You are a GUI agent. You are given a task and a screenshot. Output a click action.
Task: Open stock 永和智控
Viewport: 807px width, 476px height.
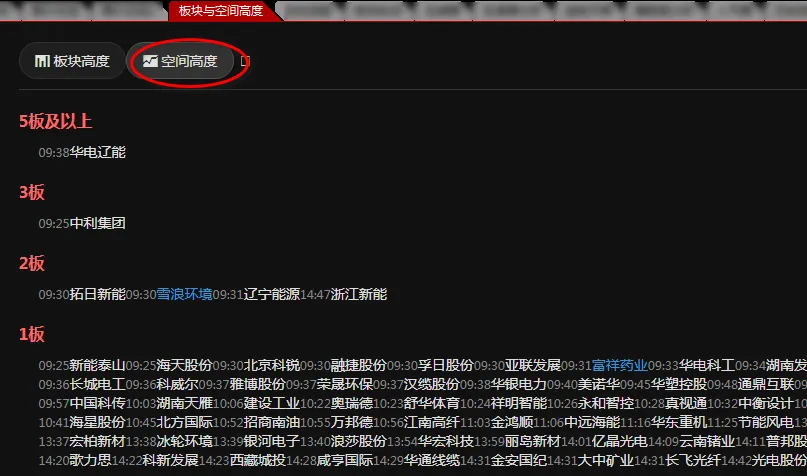606,403
